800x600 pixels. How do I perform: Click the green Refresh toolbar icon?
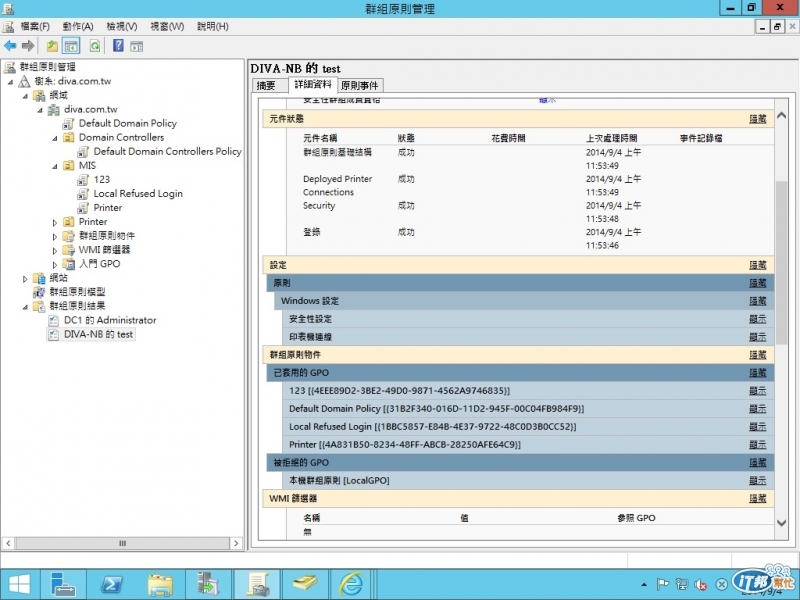click(95, 46)
